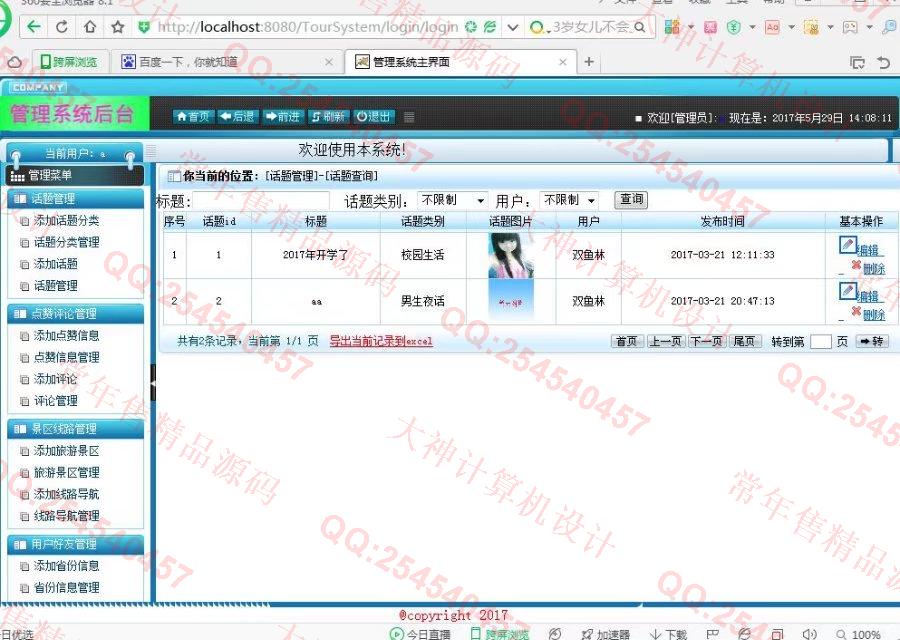Close the 管理系统主界面 tab
The height and width of the screenshot is (640, 900).
[562, 62]
